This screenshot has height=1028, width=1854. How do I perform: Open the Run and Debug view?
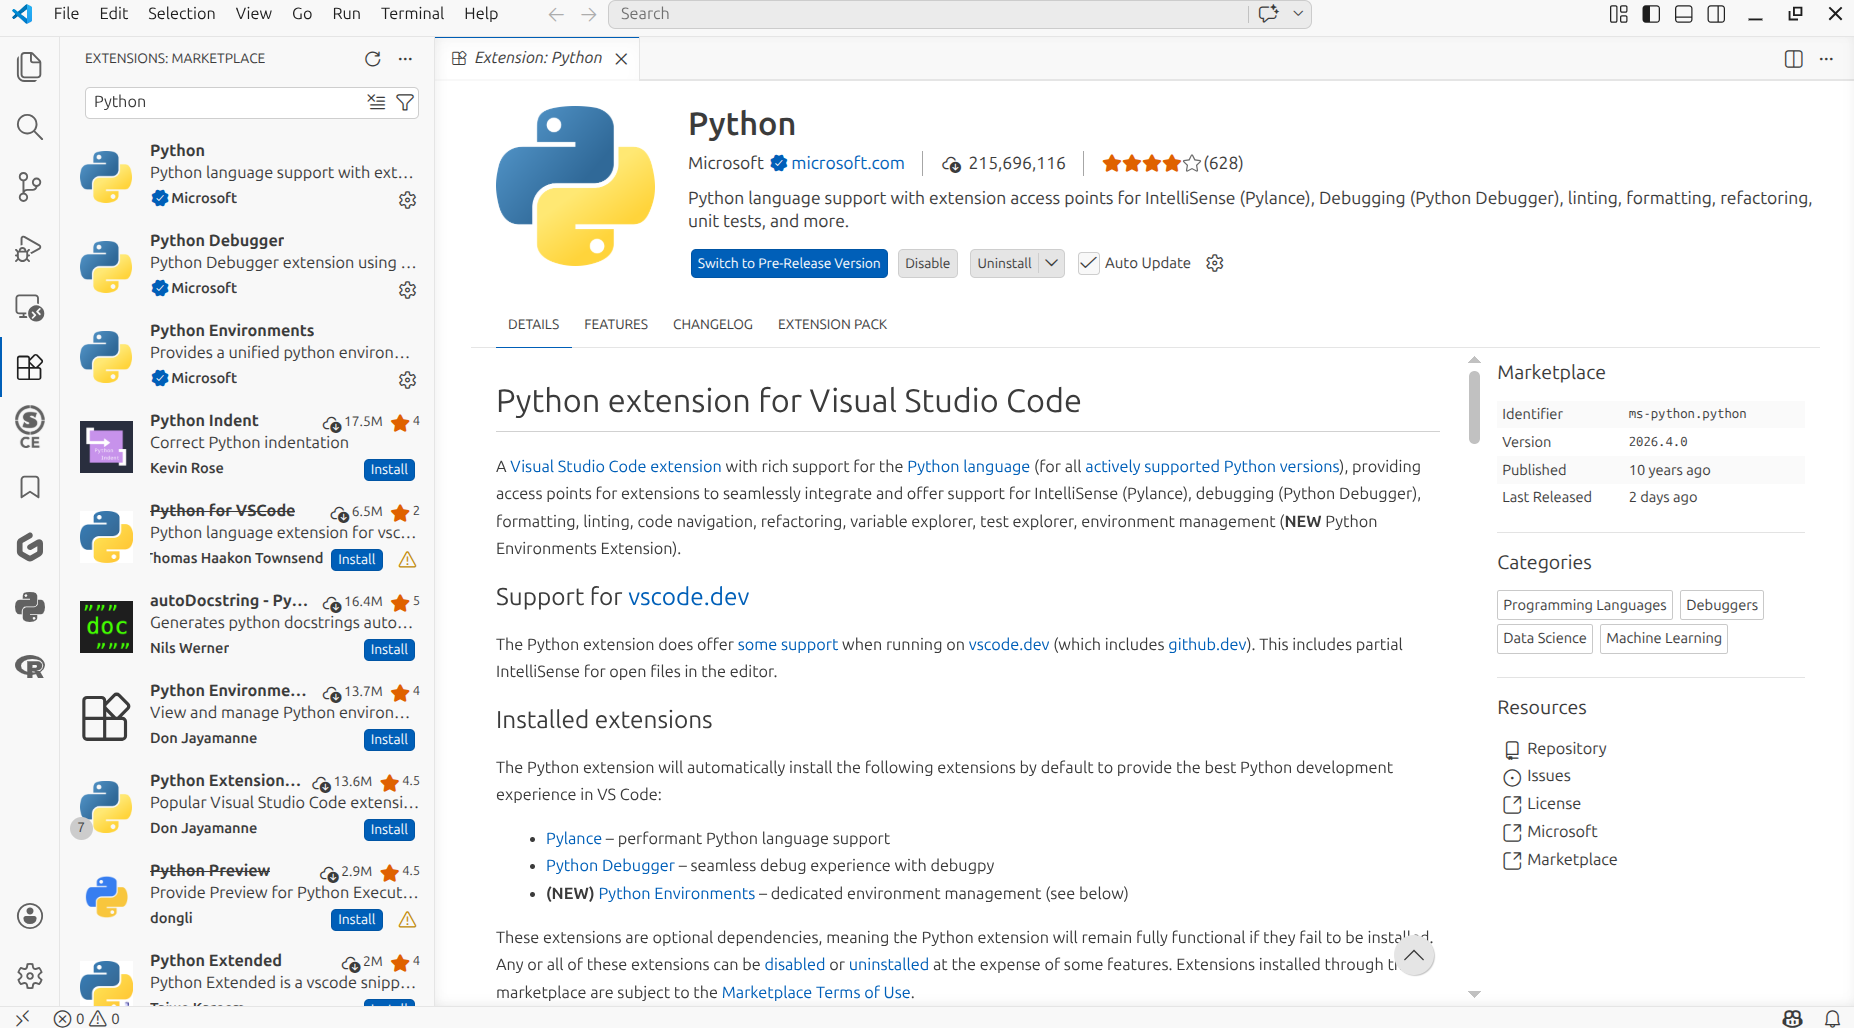pyautogui.click(x=30, y=247)
